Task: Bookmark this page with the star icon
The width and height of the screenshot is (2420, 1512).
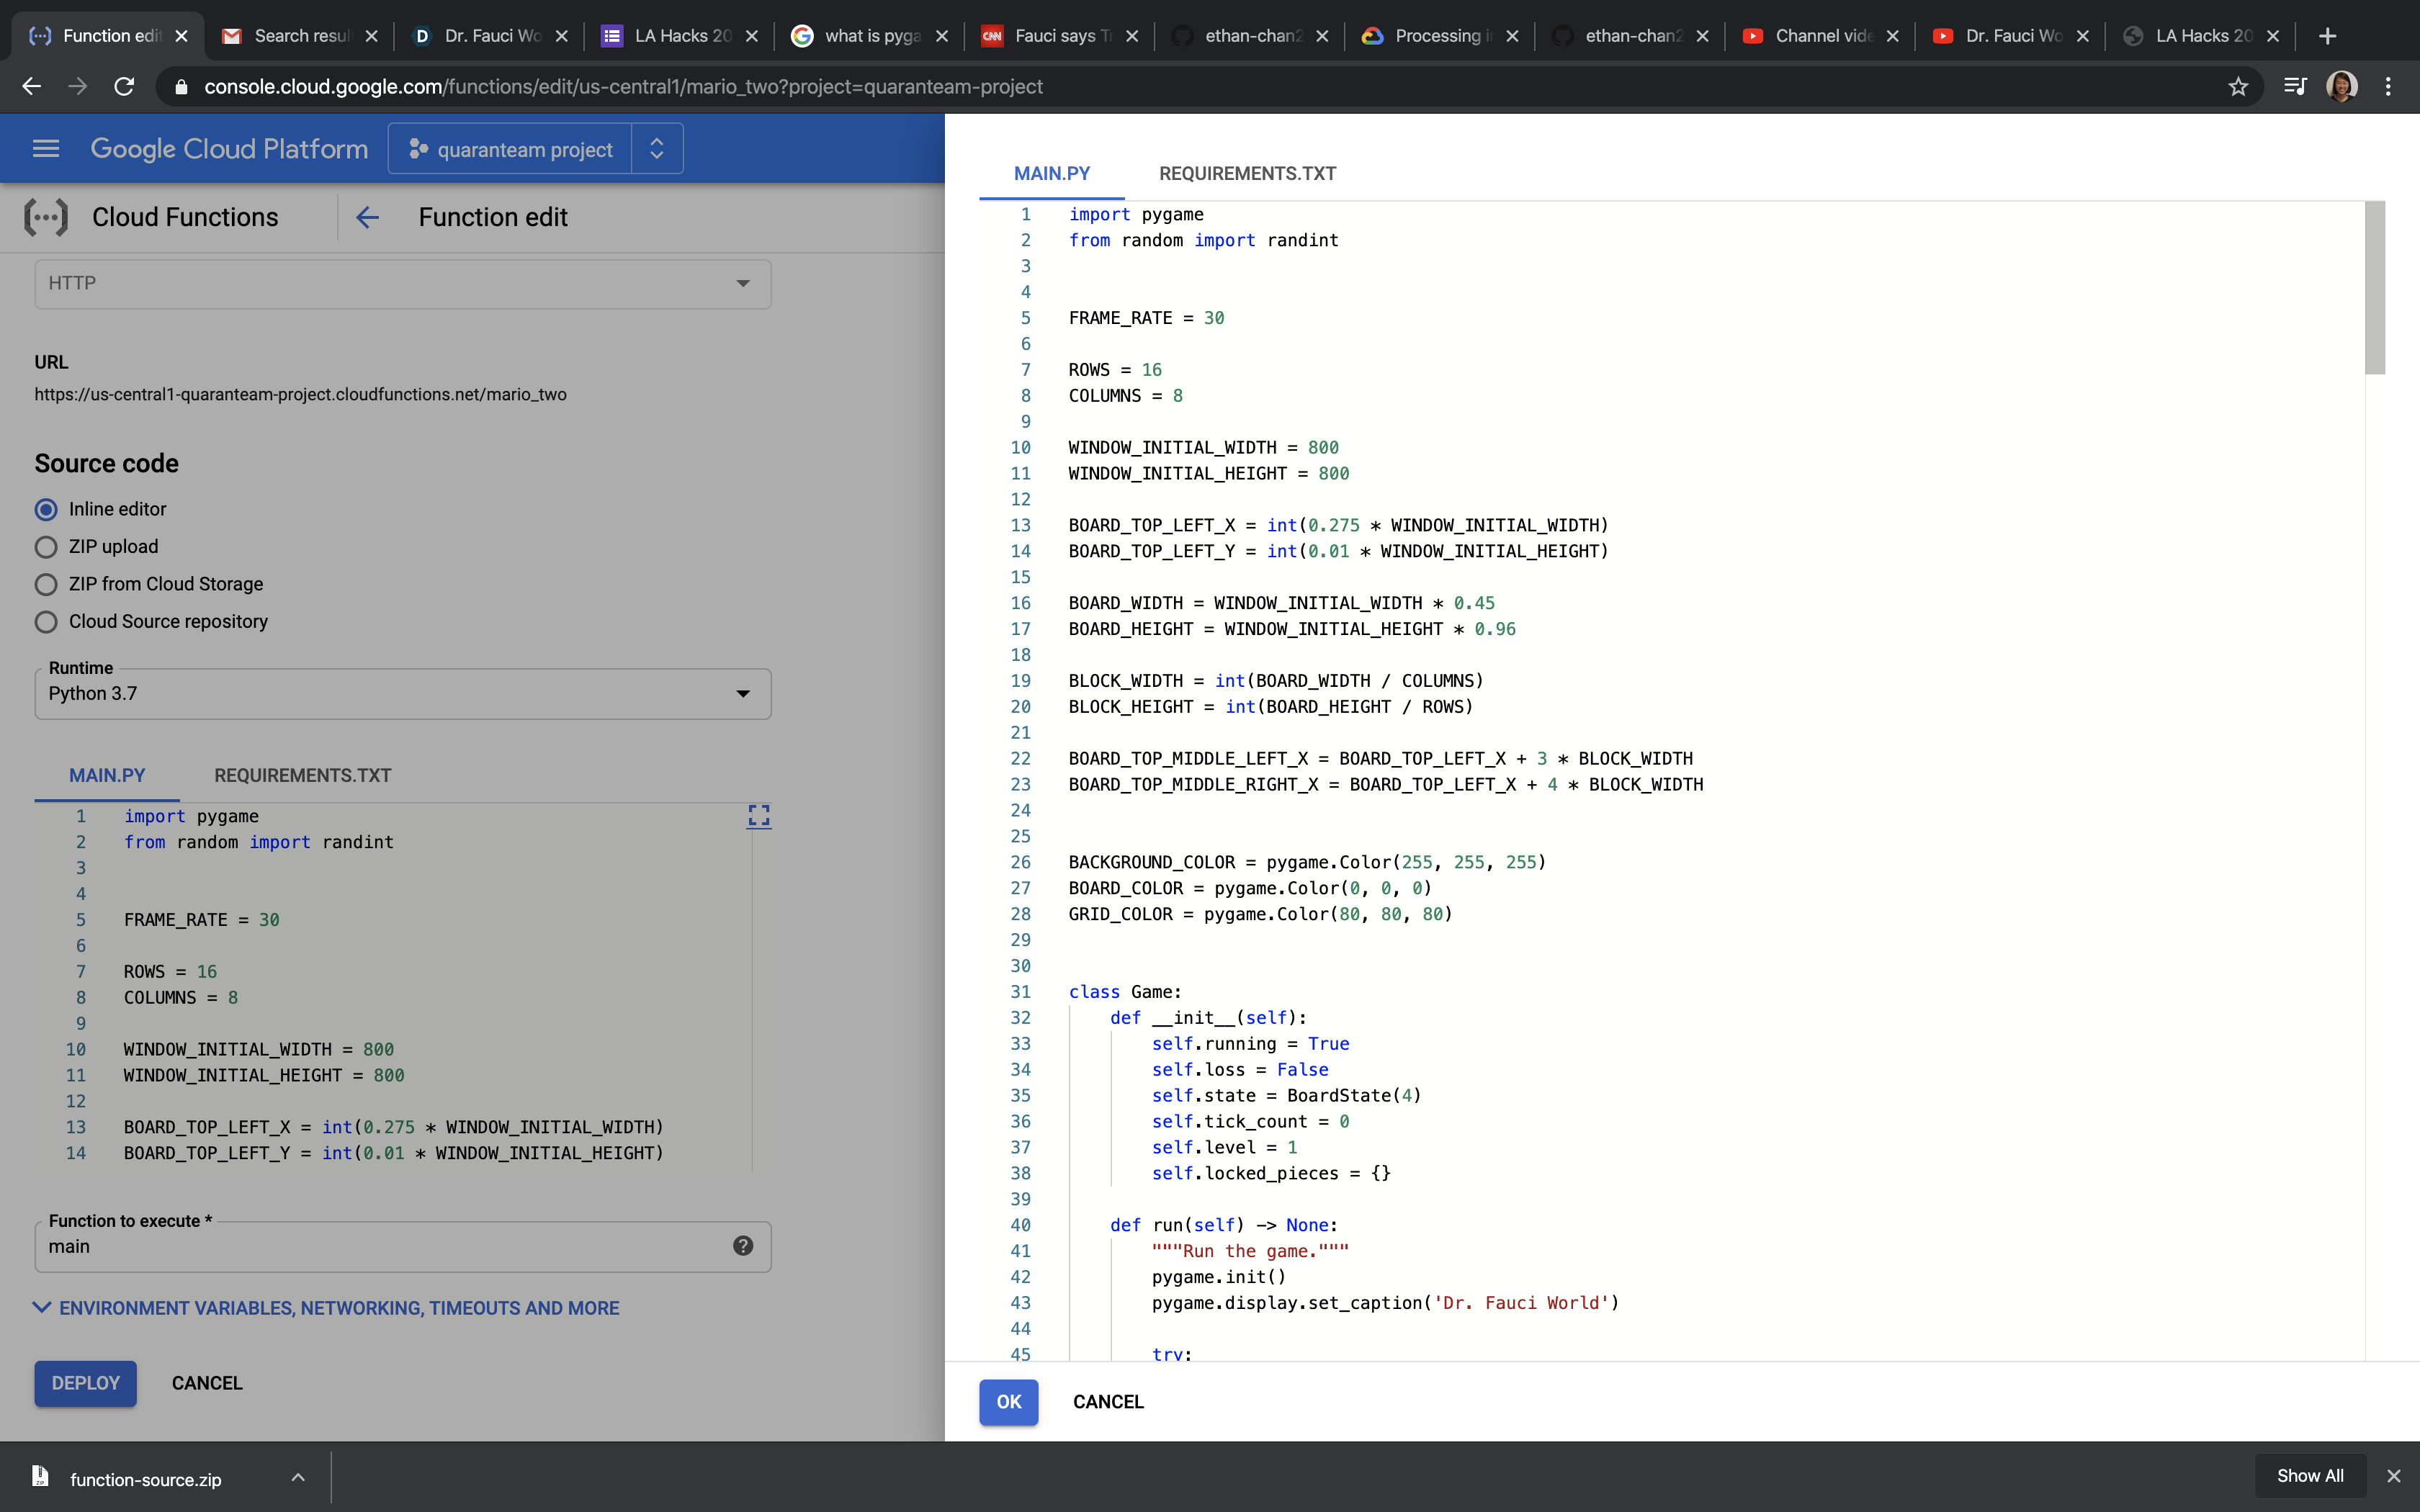Action: coord(2238,87)
